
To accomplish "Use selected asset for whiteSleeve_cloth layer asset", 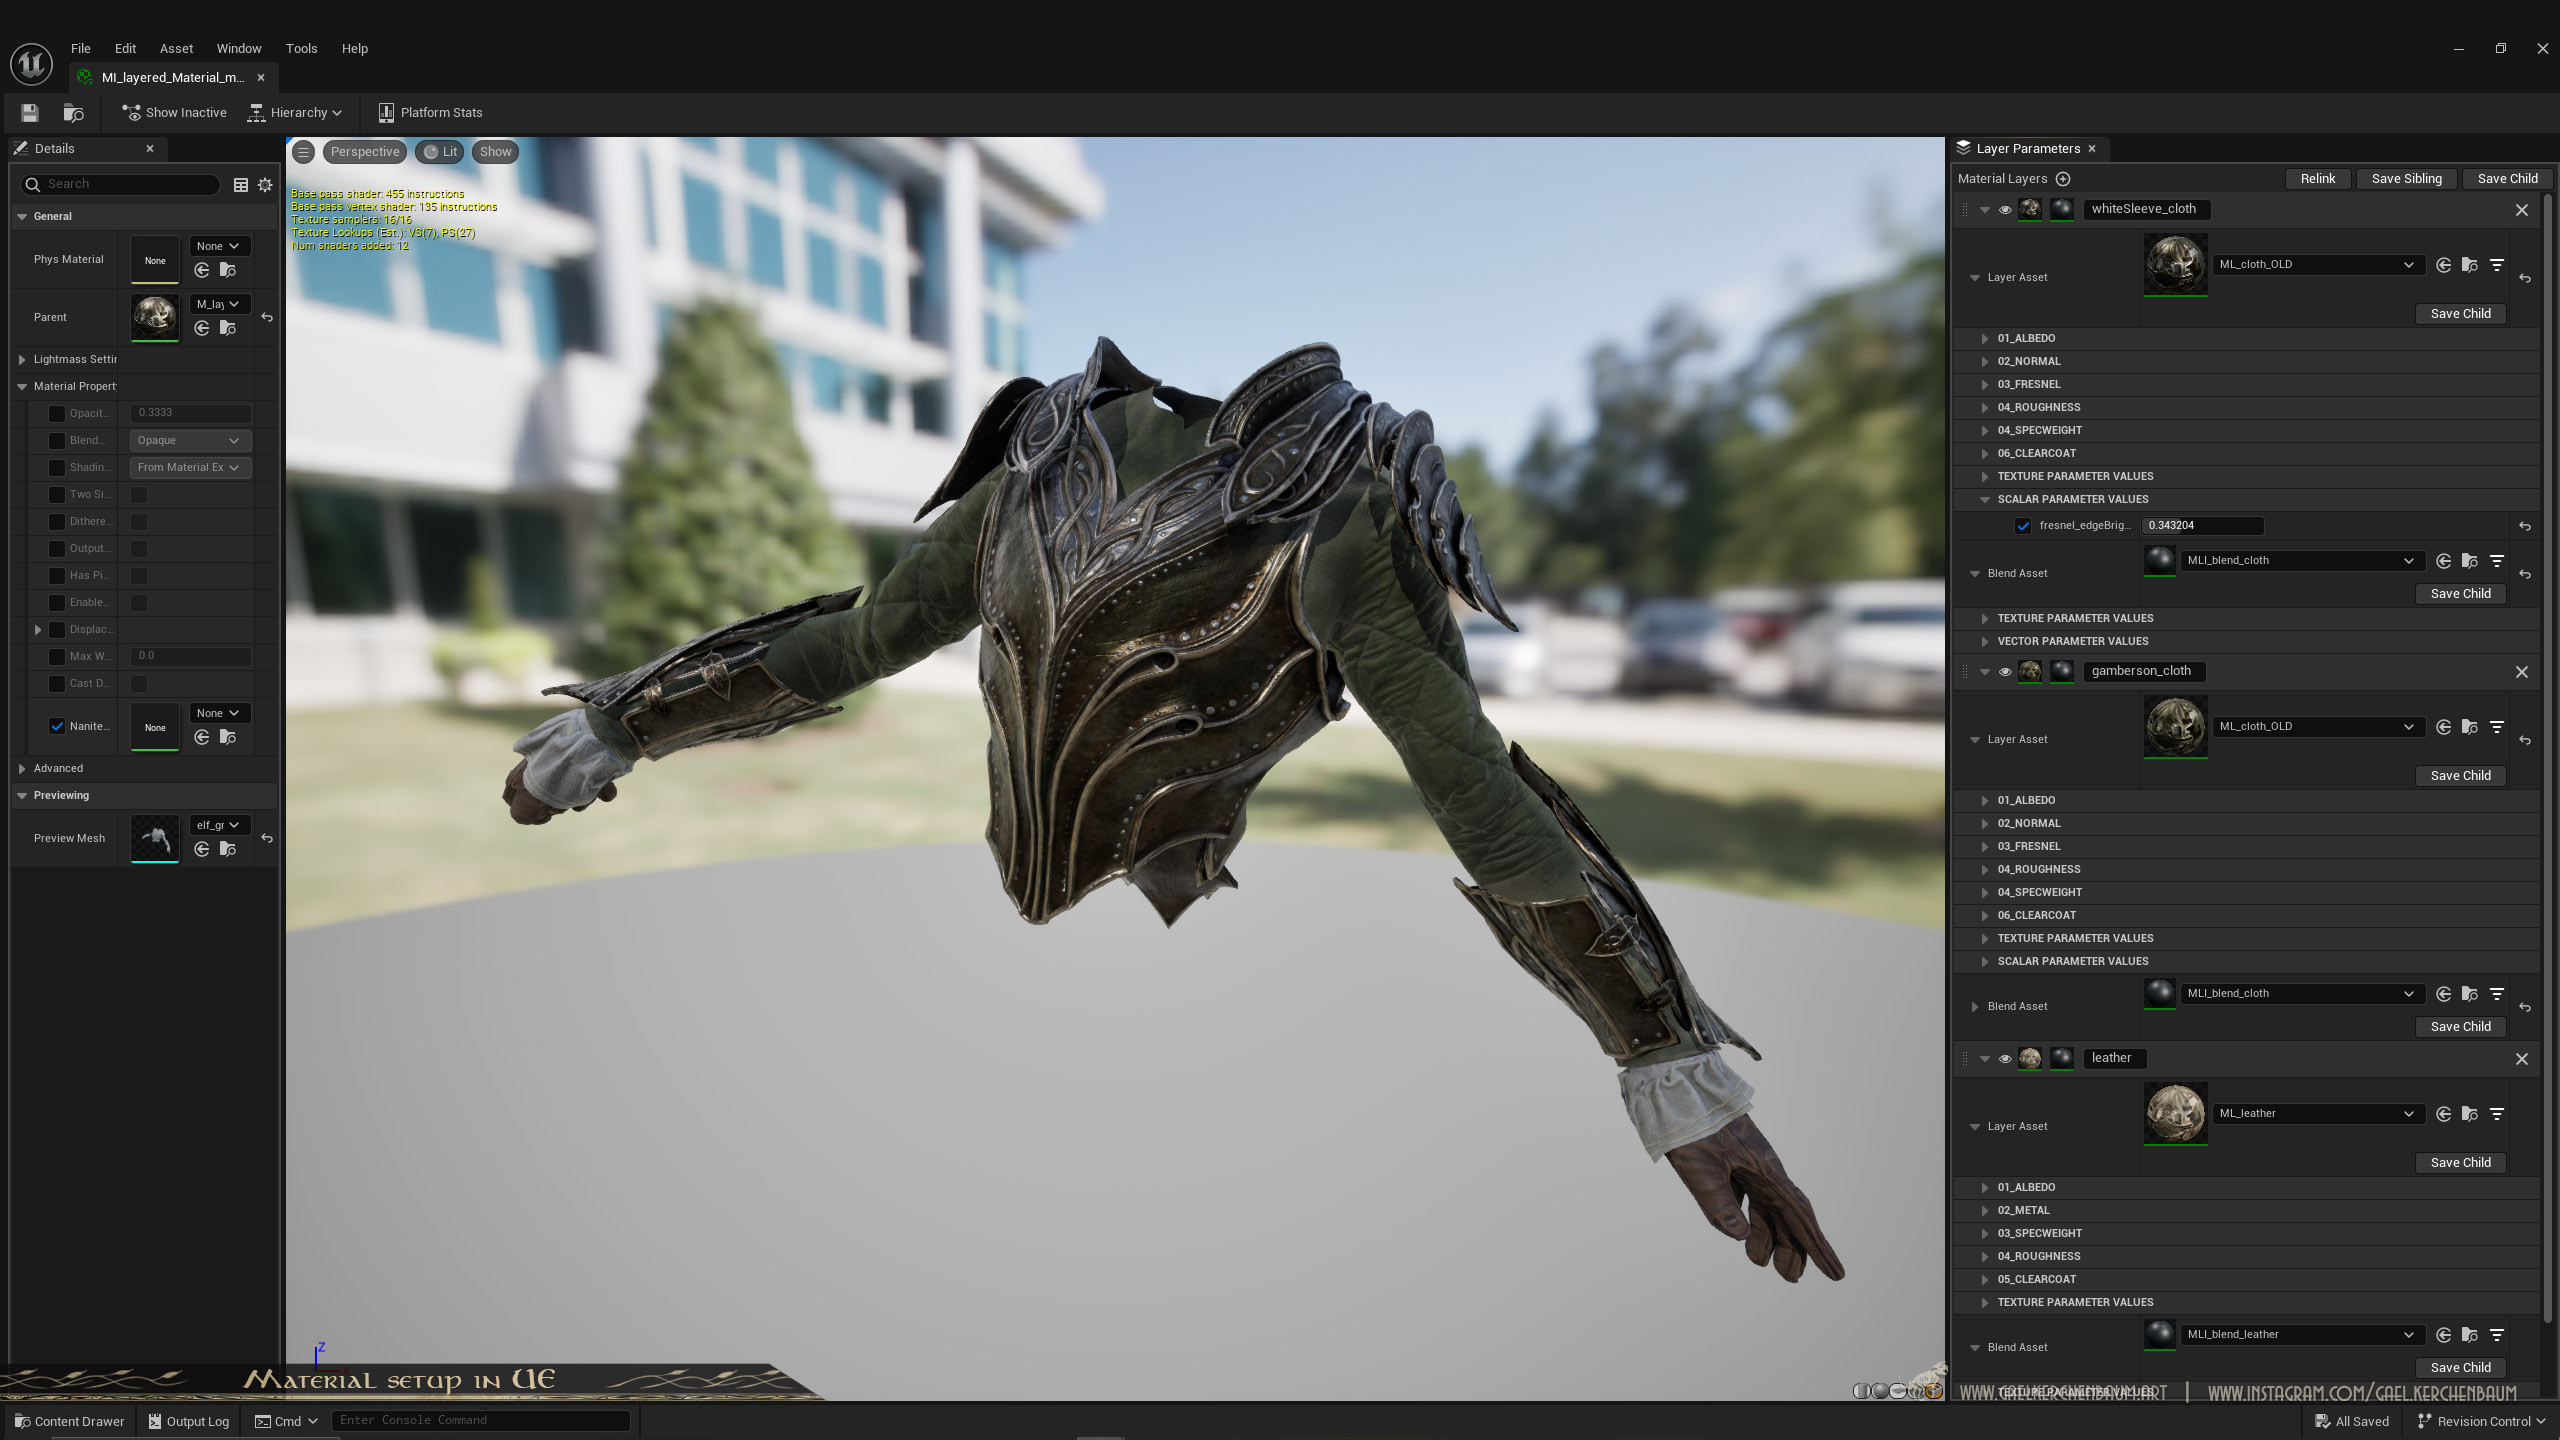I will (x=2443, y=265).
